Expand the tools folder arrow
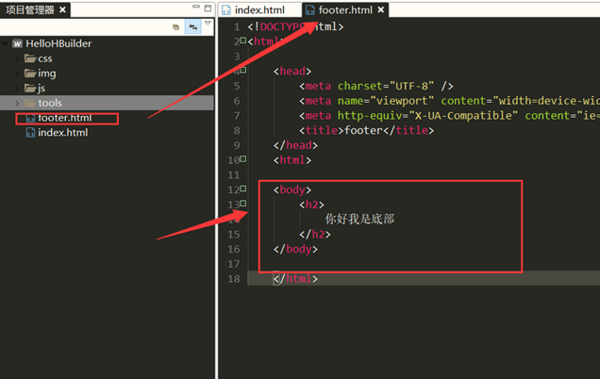The image size is (600, 379). (17, 103)
